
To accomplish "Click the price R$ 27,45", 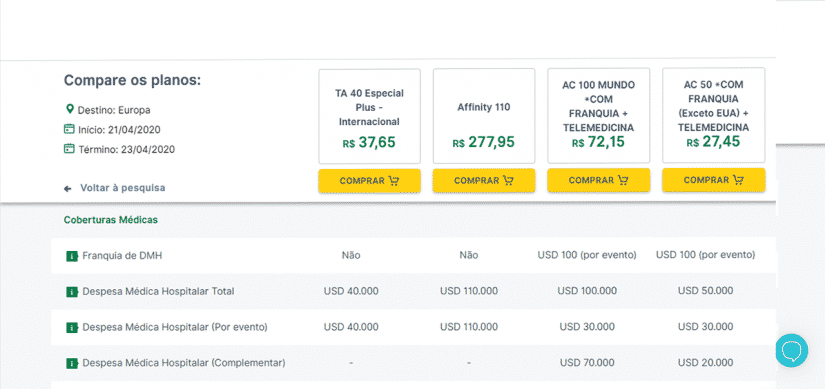I will pos(713,142).
